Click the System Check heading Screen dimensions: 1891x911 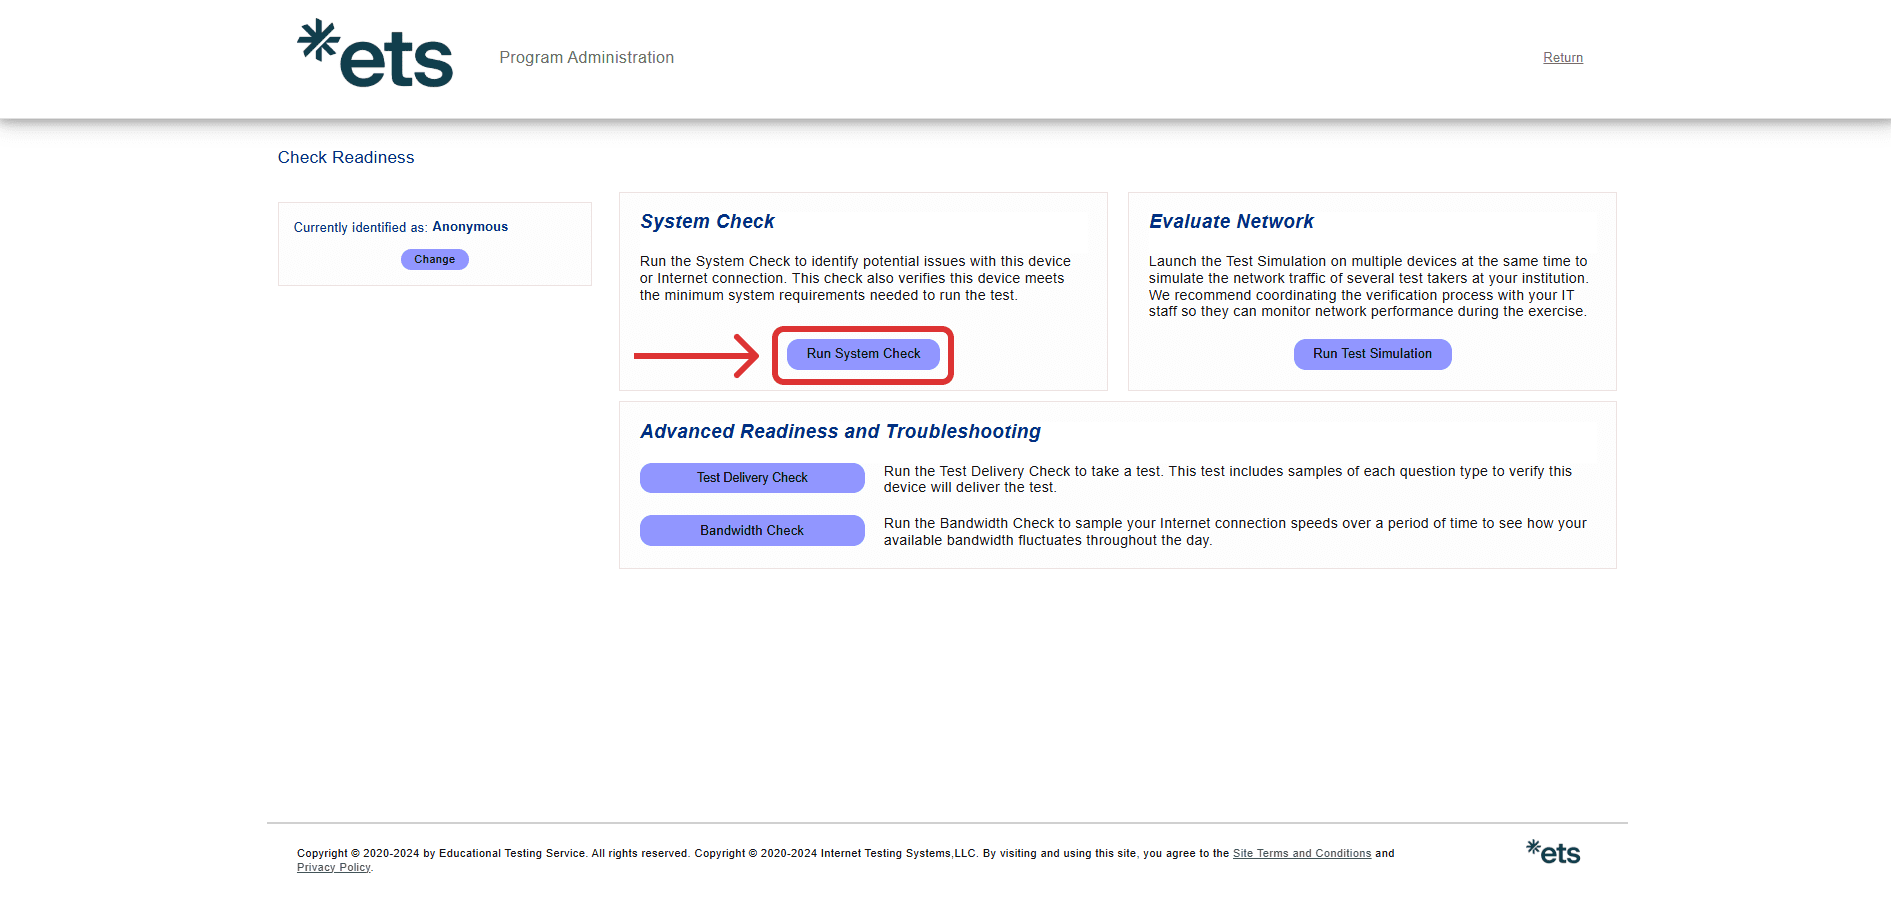[x=707, y=222]
